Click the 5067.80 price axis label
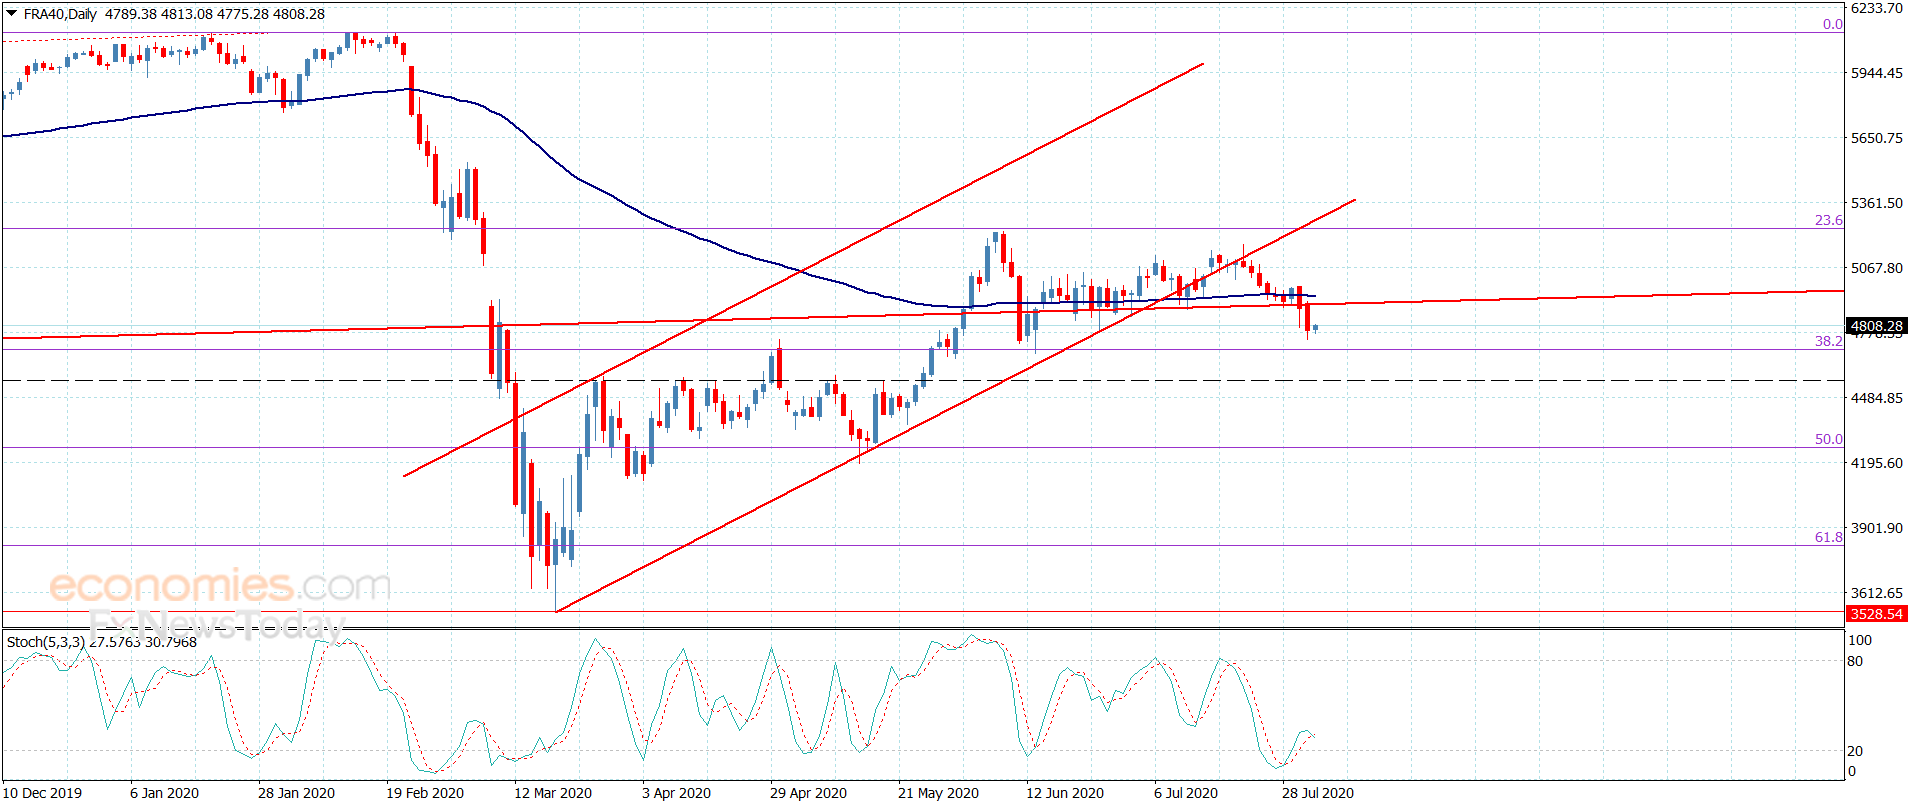1916x807 pixels. point(1877,268)
